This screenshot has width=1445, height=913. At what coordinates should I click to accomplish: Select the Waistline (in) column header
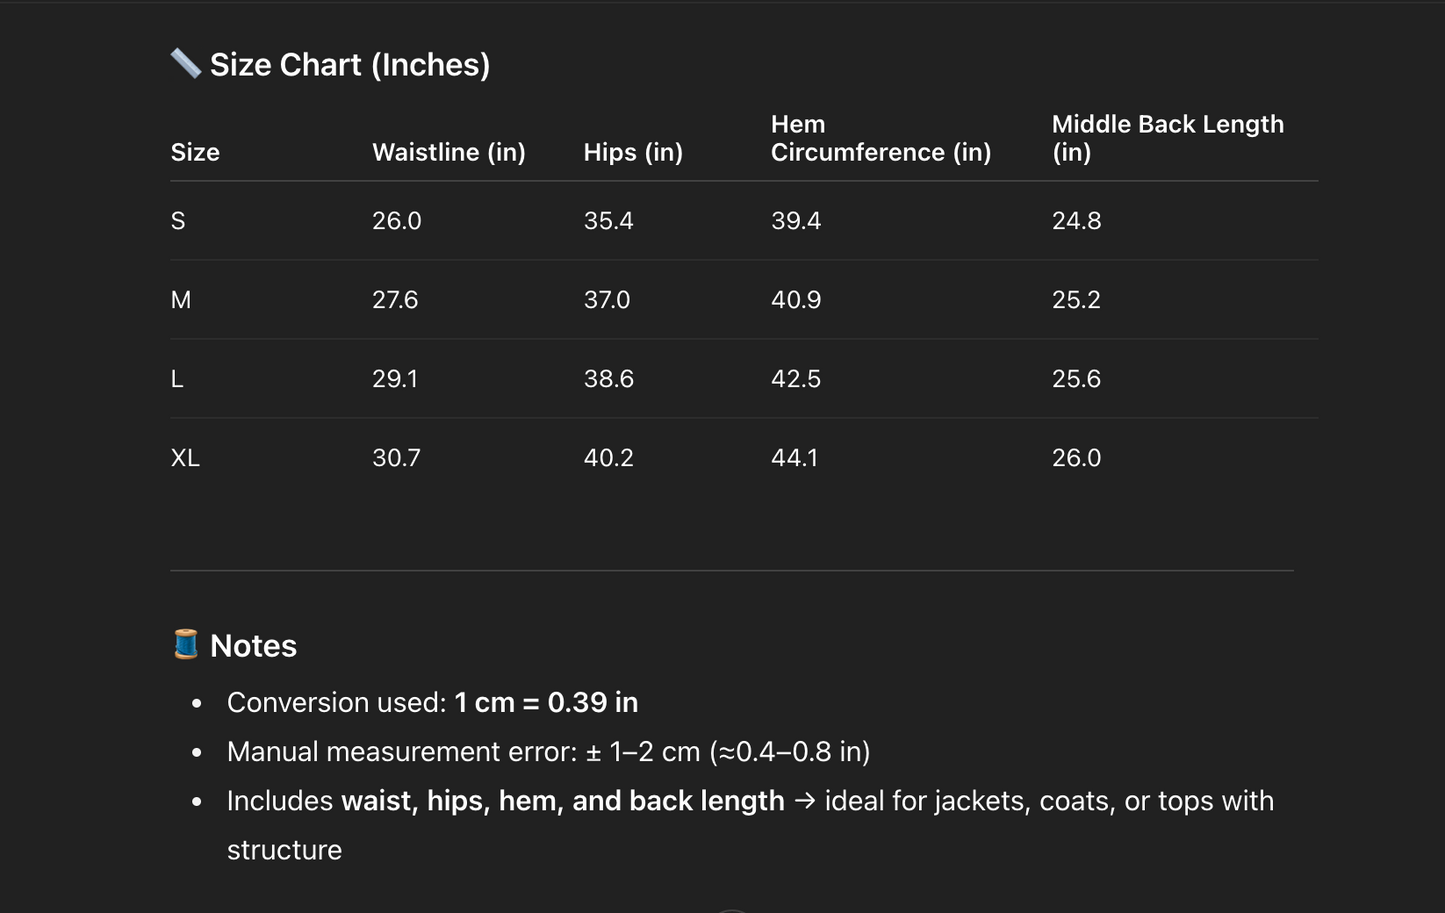pos(448,152)
